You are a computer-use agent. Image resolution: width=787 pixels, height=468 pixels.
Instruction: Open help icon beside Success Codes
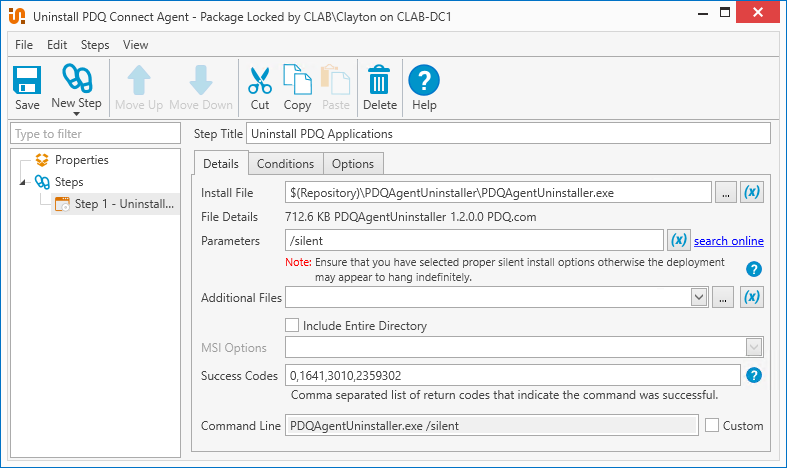(753, 375)
